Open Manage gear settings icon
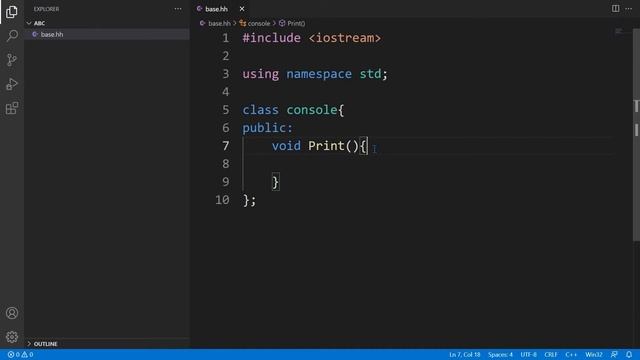 coord(12,337)
